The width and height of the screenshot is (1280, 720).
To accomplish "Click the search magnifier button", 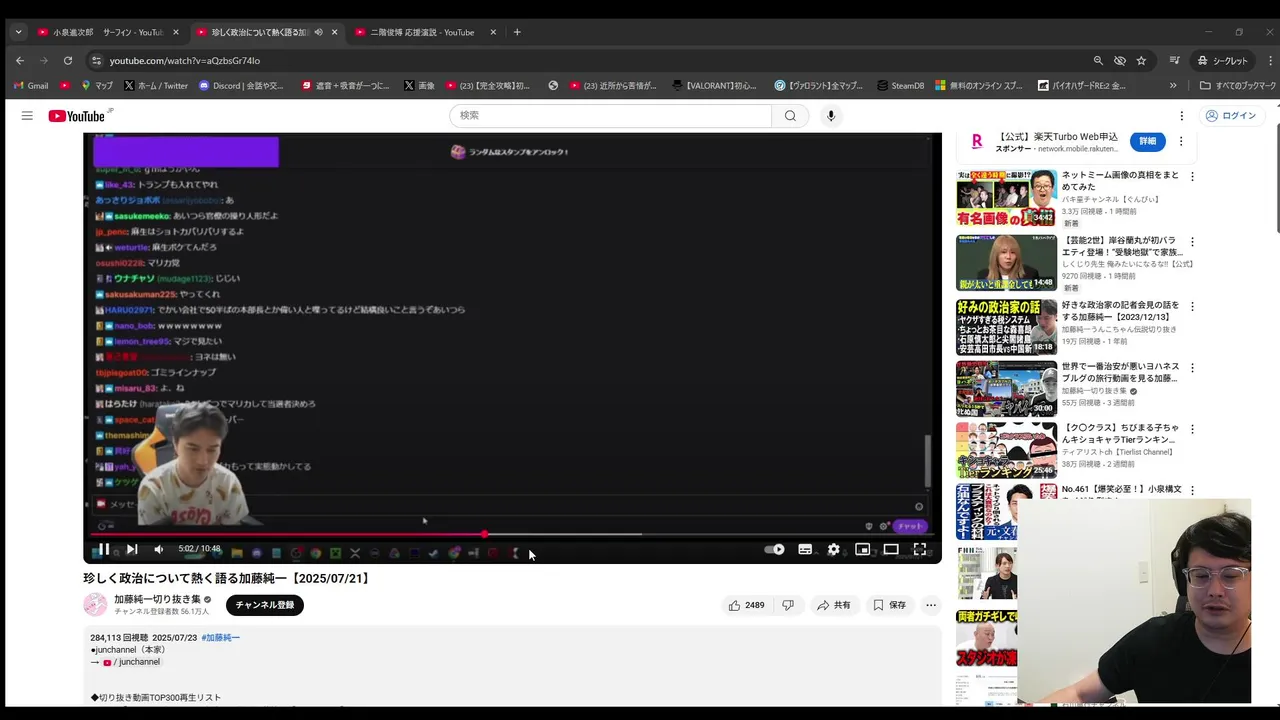I will tap(790, 116).
